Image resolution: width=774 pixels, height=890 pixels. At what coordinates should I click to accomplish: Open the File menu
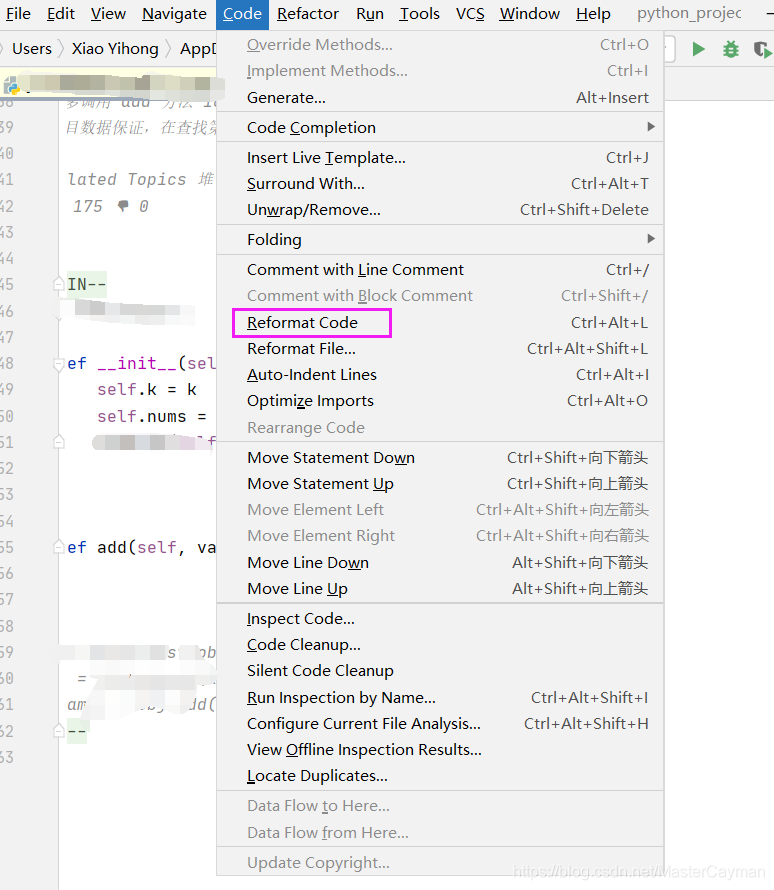pyautogui.click(x=18, y=14)
